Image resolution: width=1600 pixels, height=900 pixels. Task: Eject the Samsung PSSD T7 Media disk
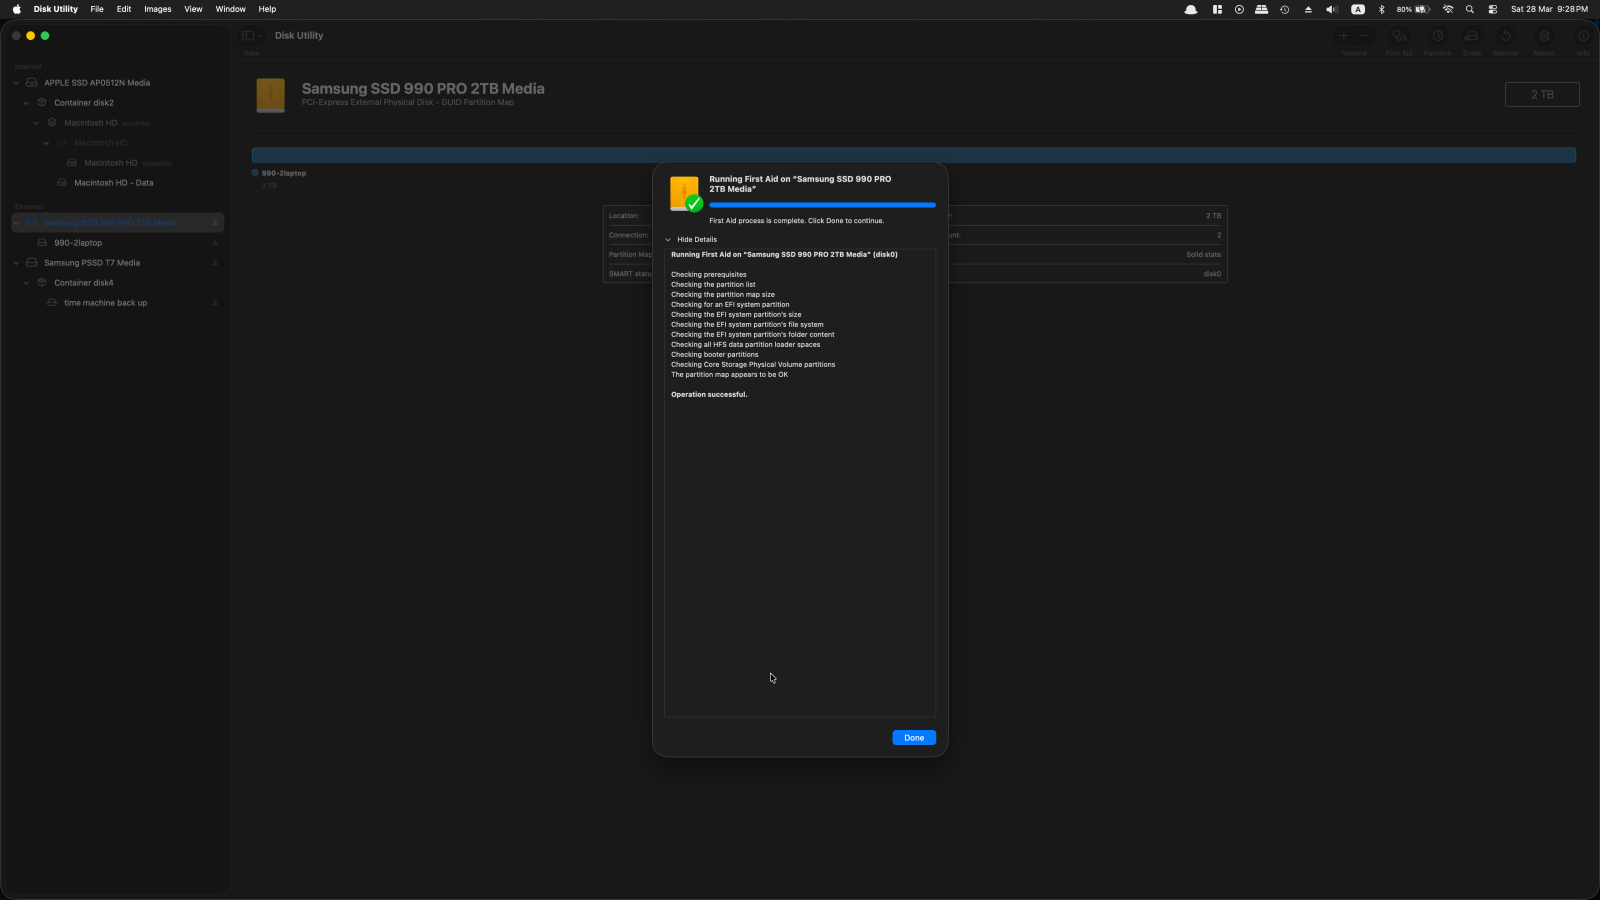tap(215, 263)
